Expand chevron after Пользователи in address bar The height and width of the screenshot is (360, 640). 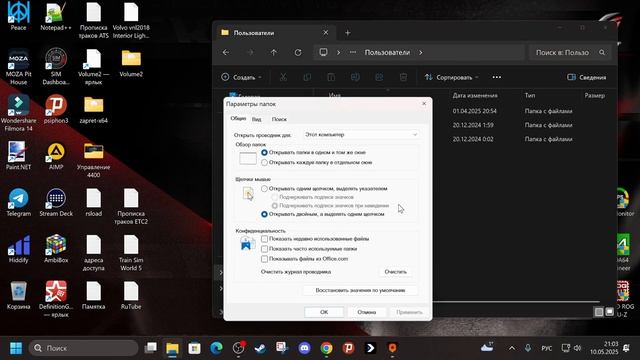[421, 52]
